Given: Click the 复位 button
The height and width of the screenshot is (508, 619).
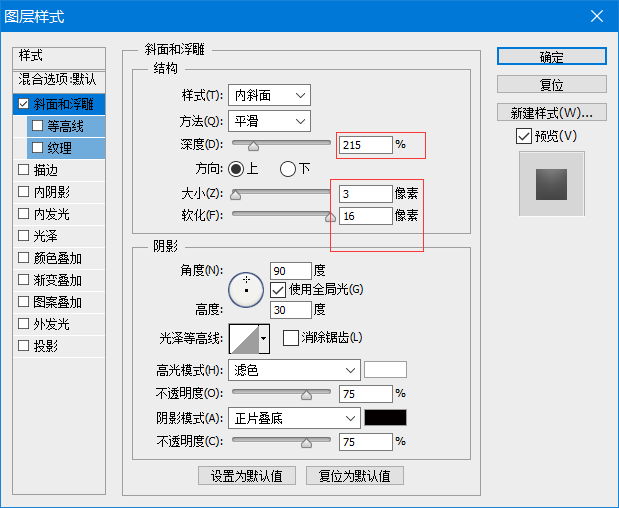Looking at the screenshot, I should pyautogui.click(x=551, y=84).
